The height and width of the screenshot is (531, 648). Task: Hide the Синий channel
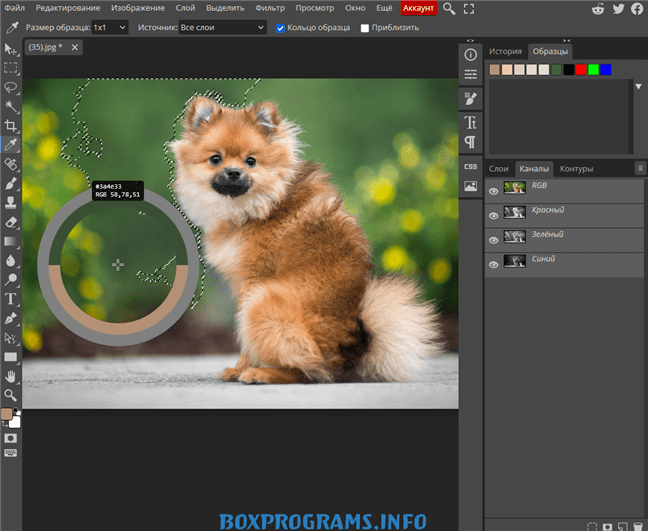[493, 264]
